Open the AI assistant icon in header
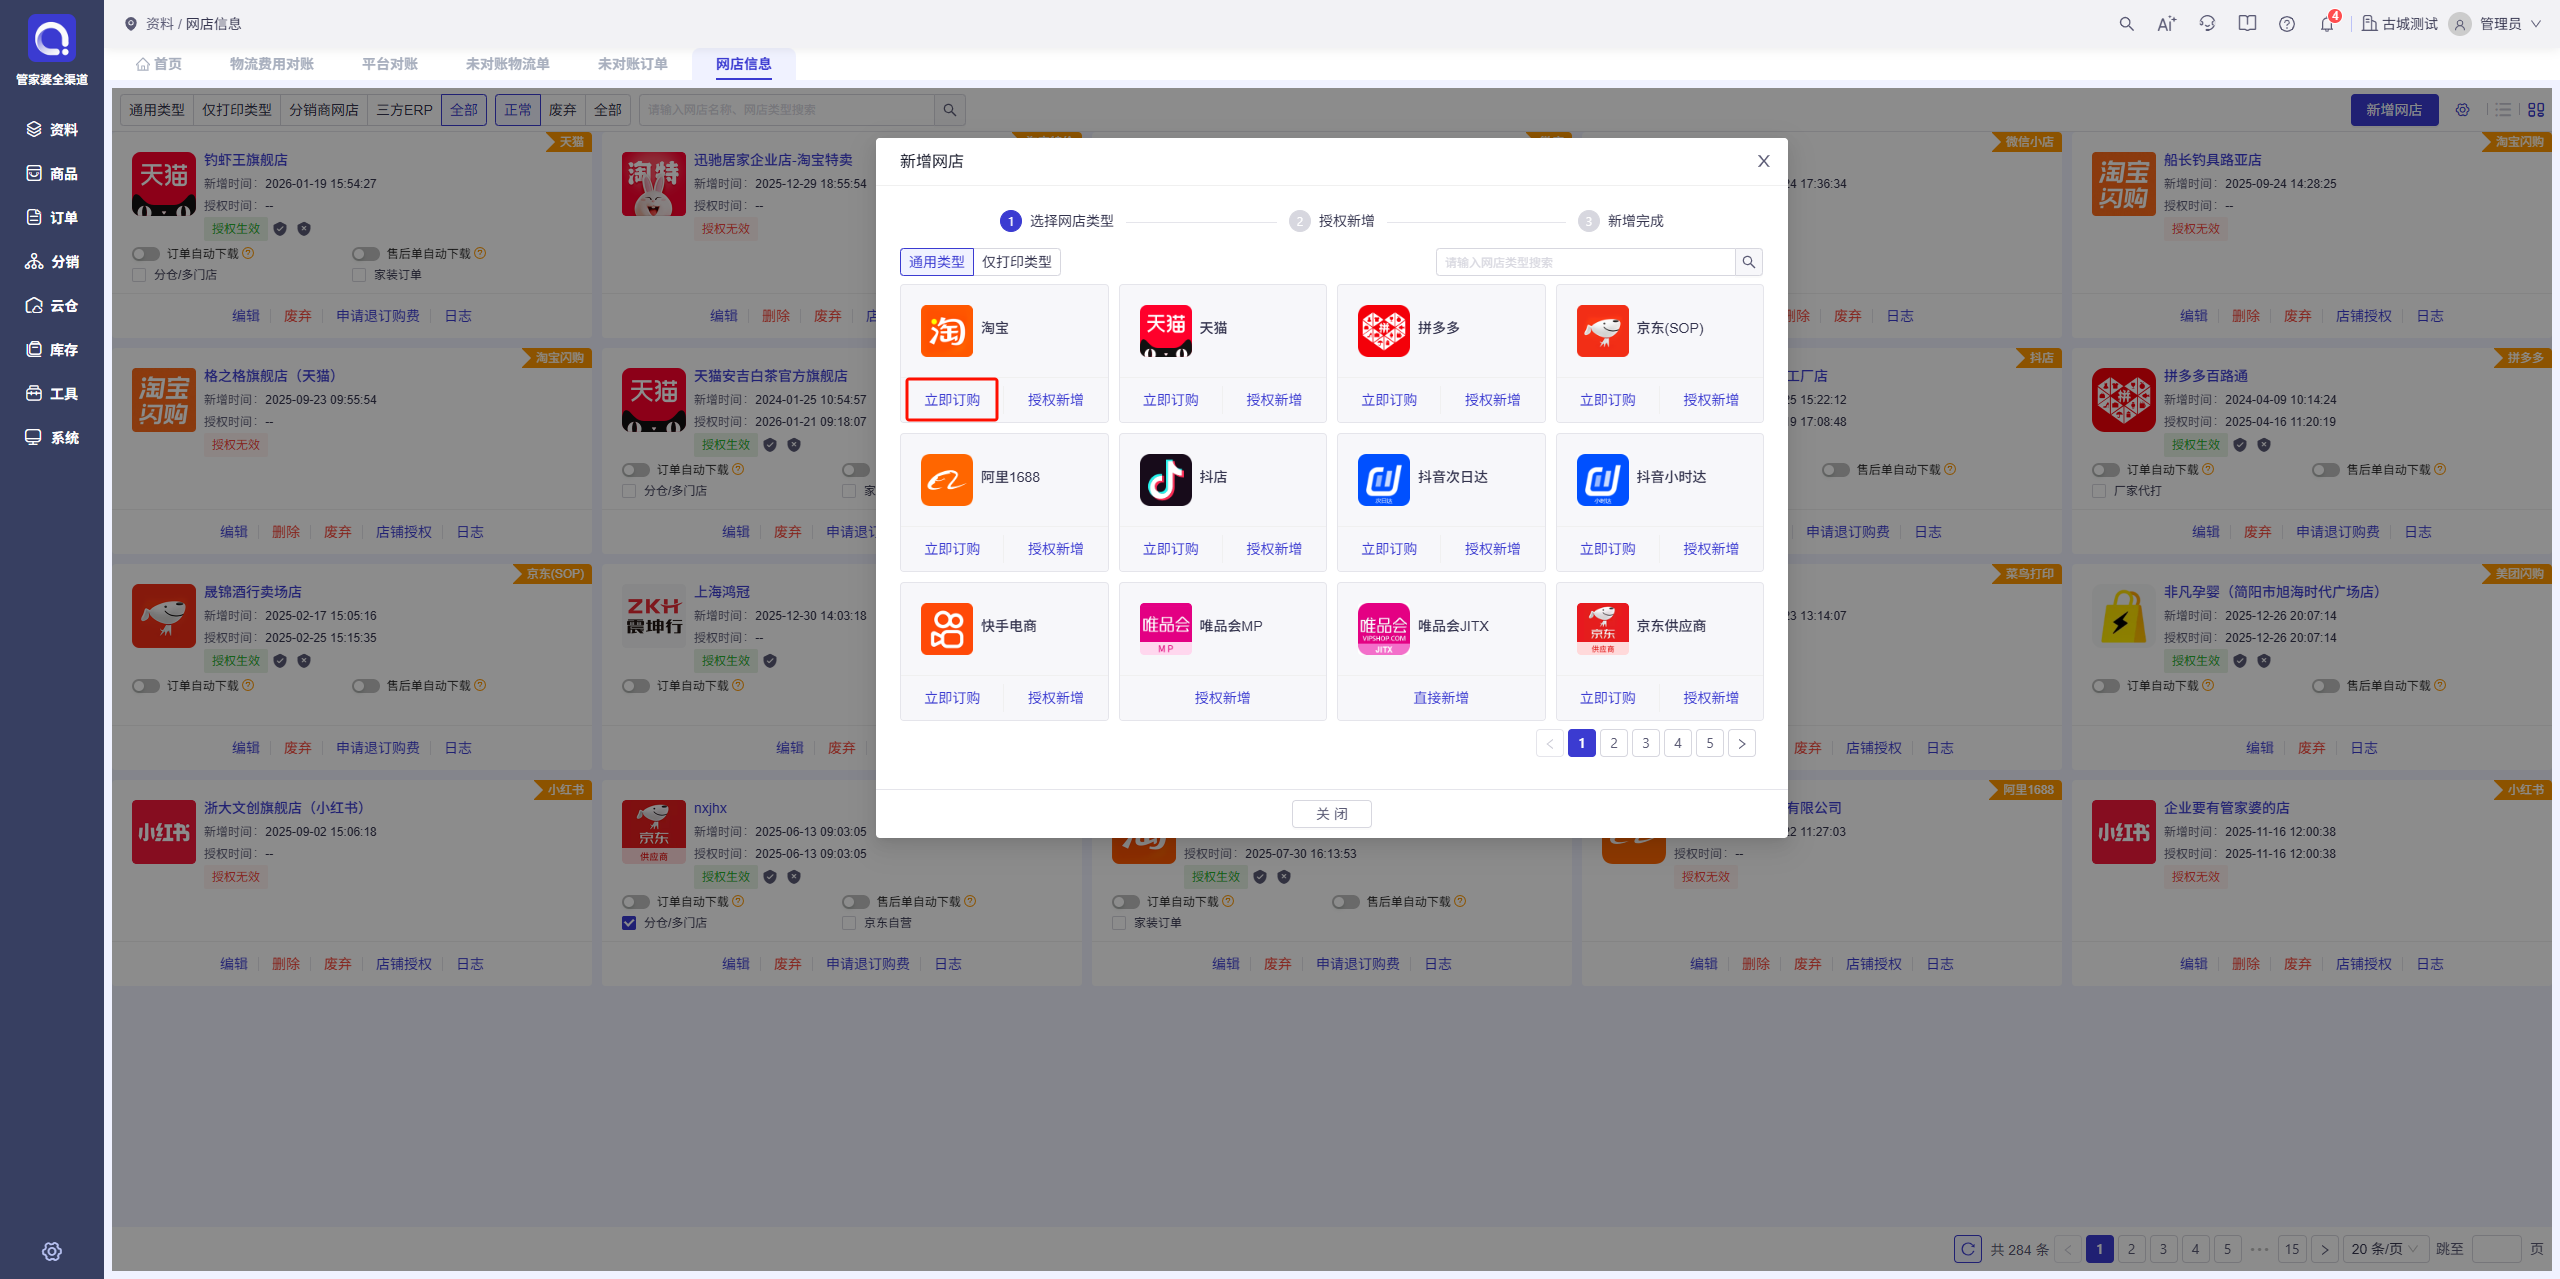2560x1279 pixels. [x=2166, y=24]
